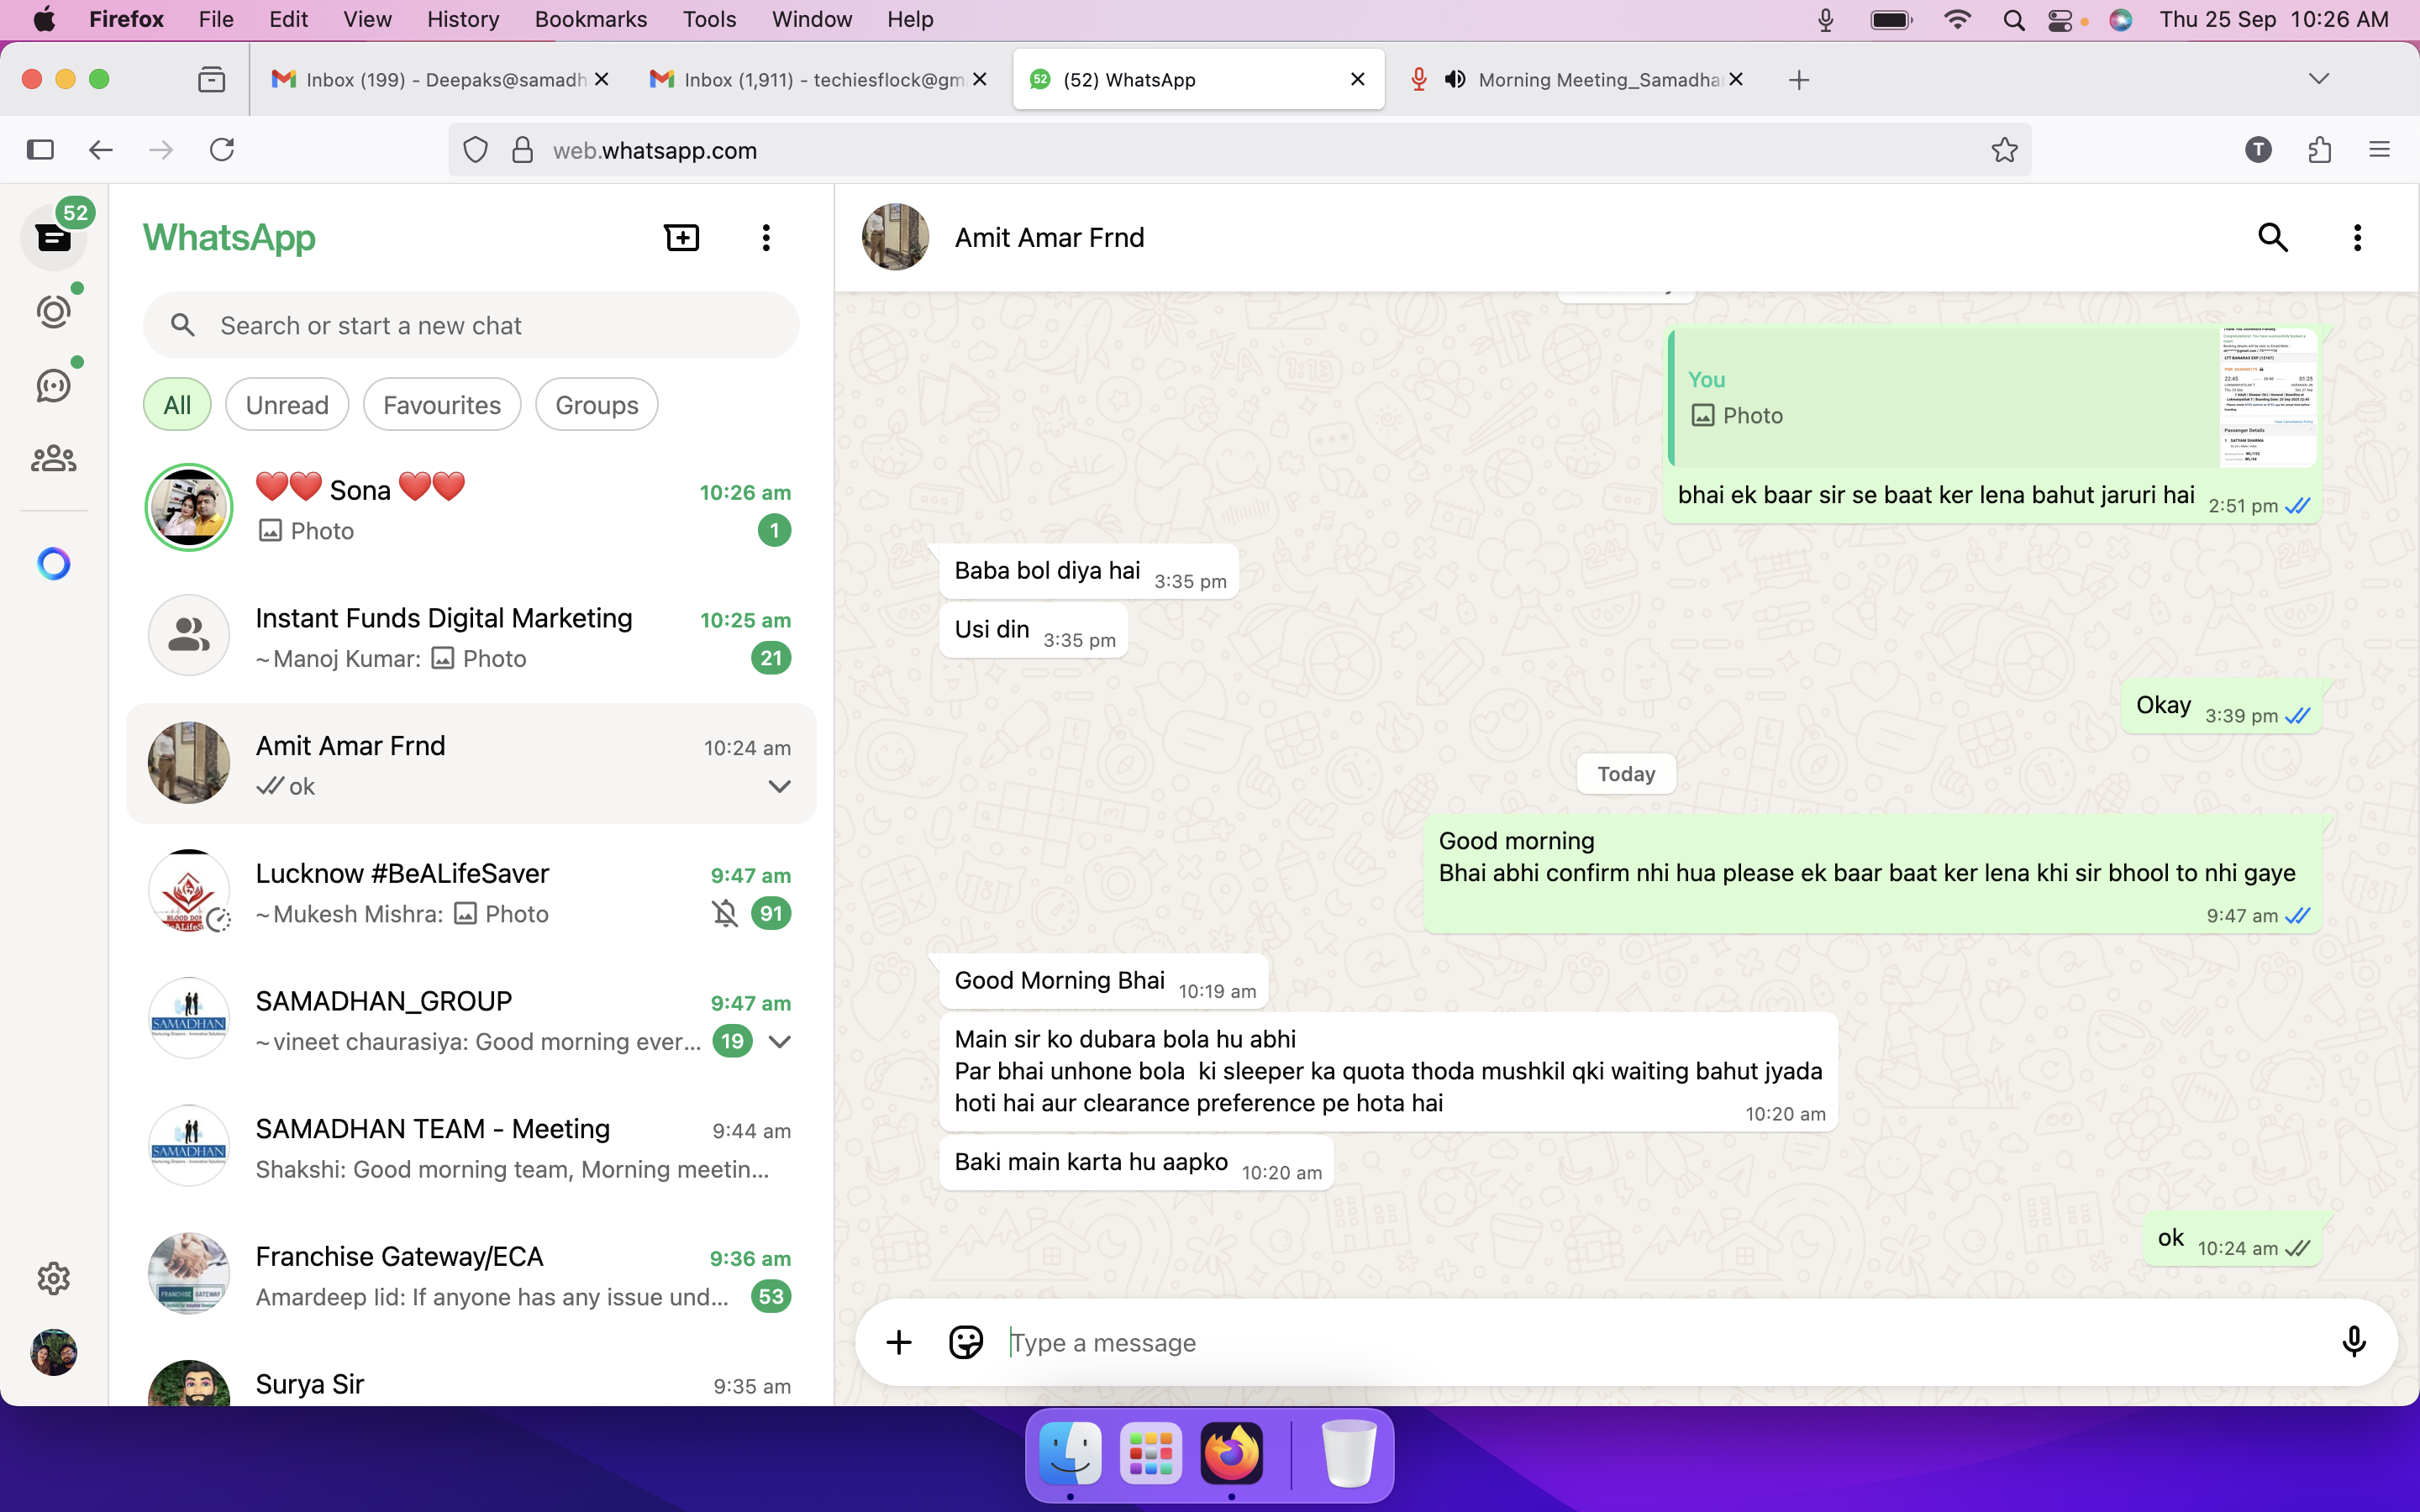Open WhatsApp settings gear icon
This screenshot has height=1512, width=2420.
53,1278
